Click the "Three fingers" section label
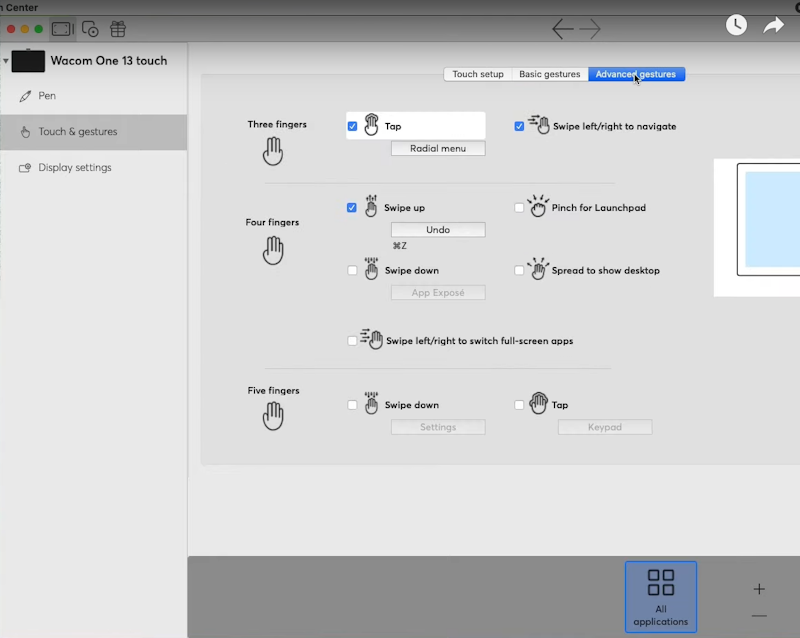 point(277,125)
